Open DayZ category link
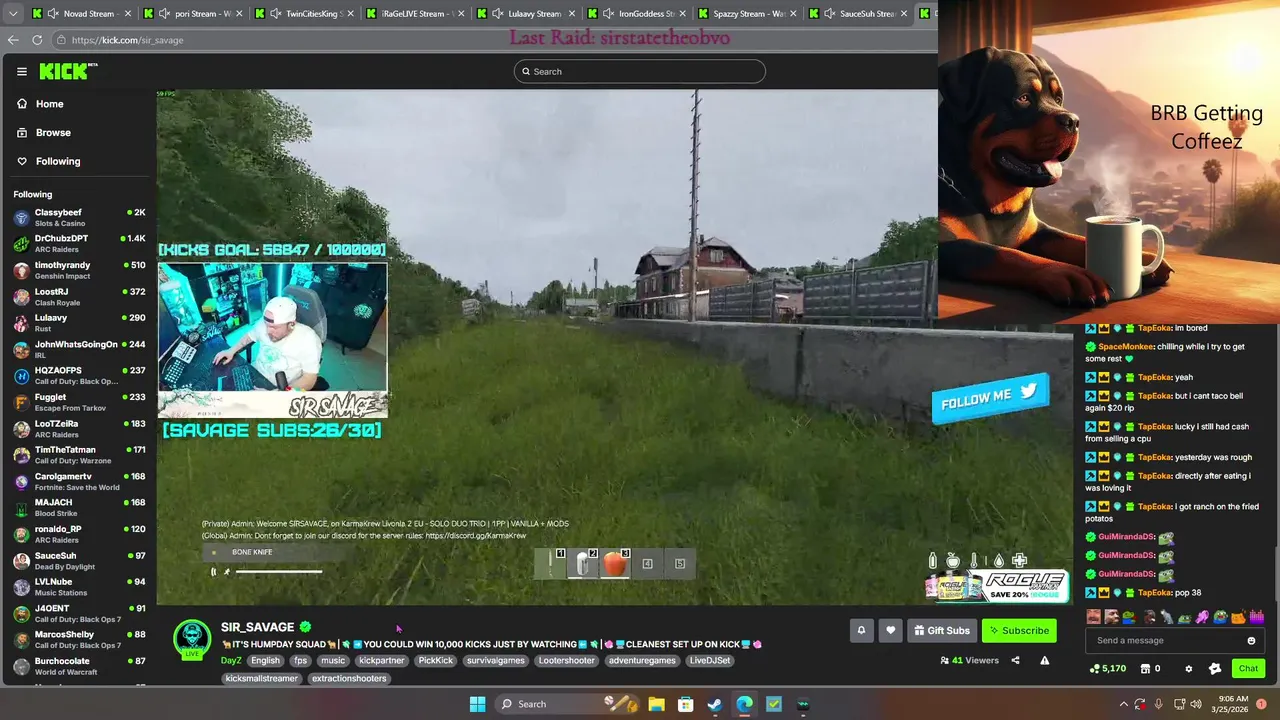1280x720 pixels. pos(231,660)
